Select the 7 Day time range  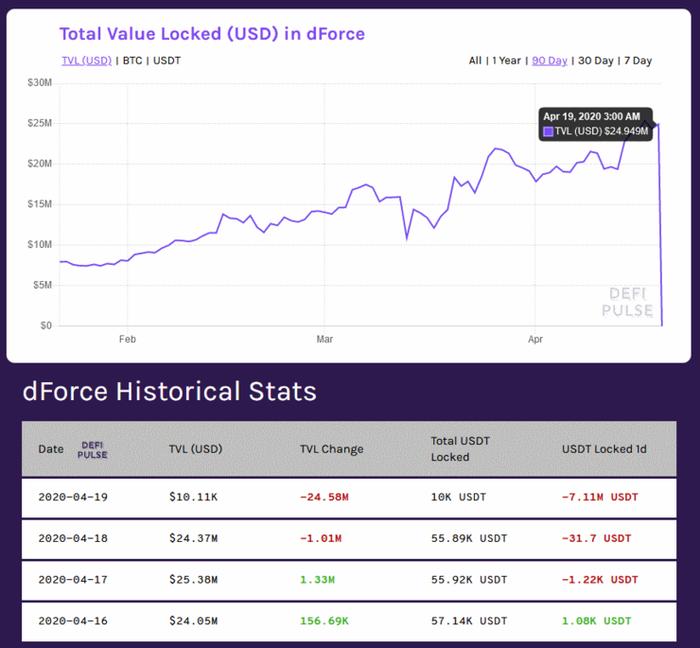(638, 60)
